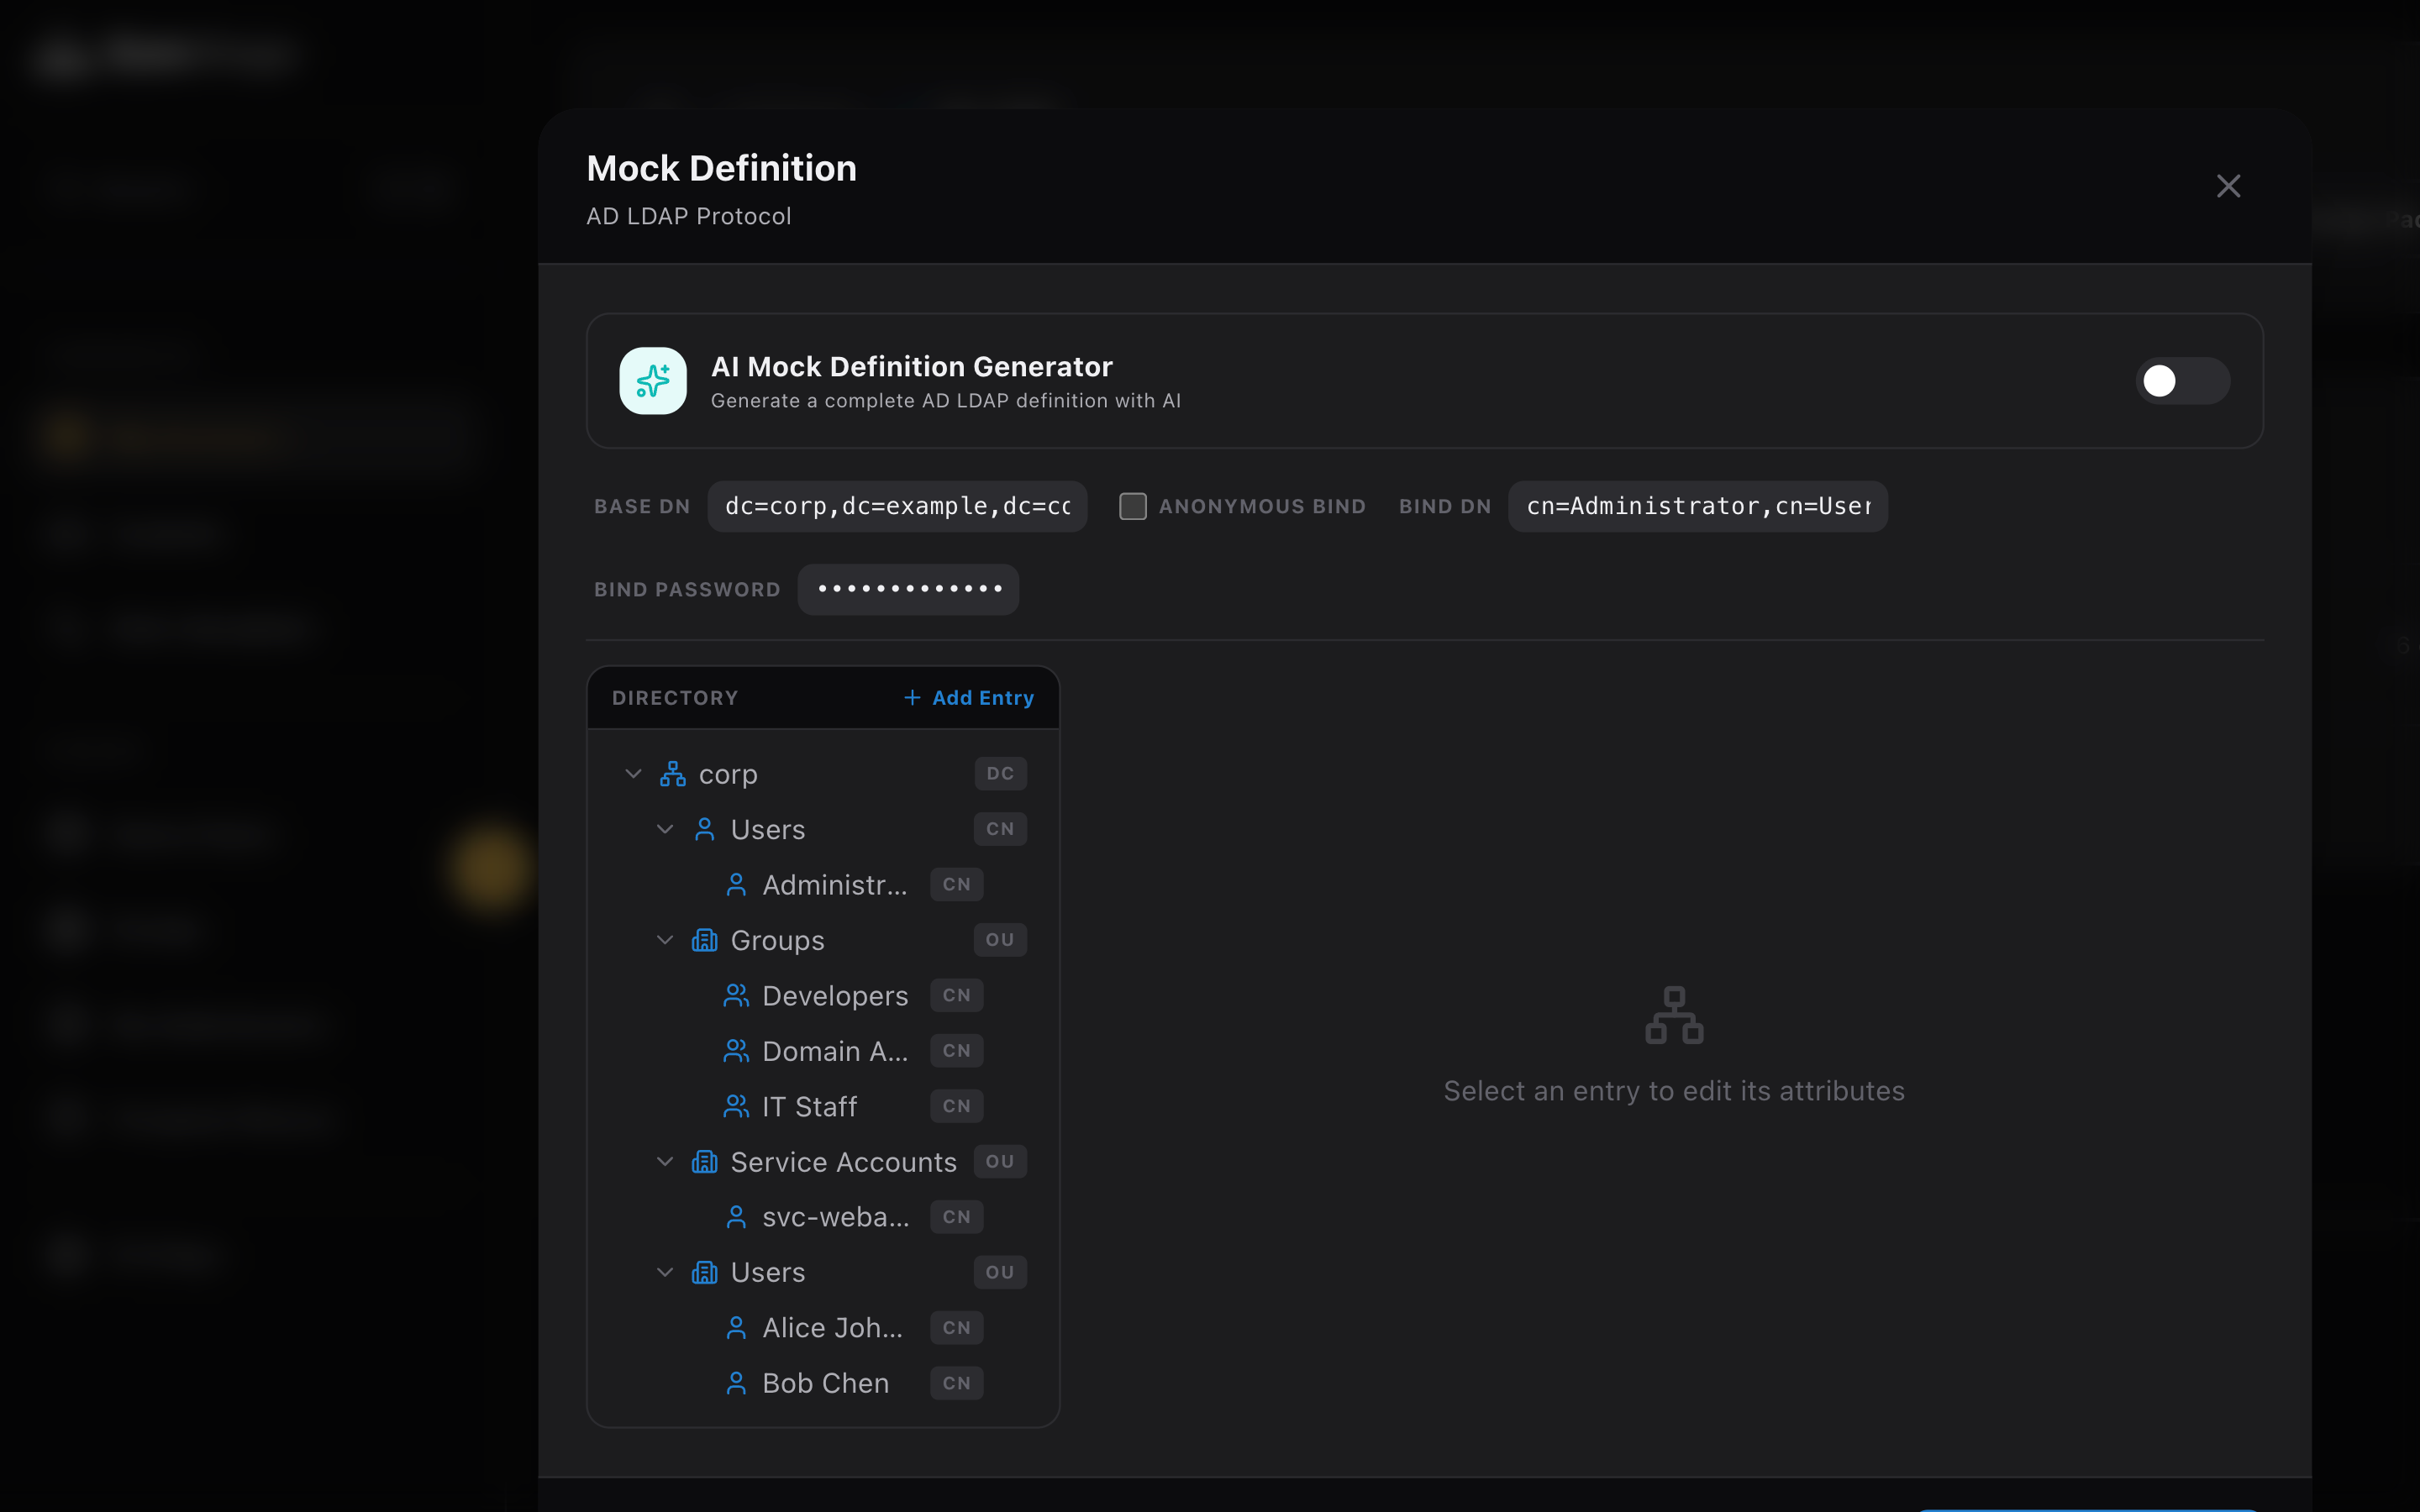
Task: Select the svc-weba... service account entry
Action: coord(835,1217)
